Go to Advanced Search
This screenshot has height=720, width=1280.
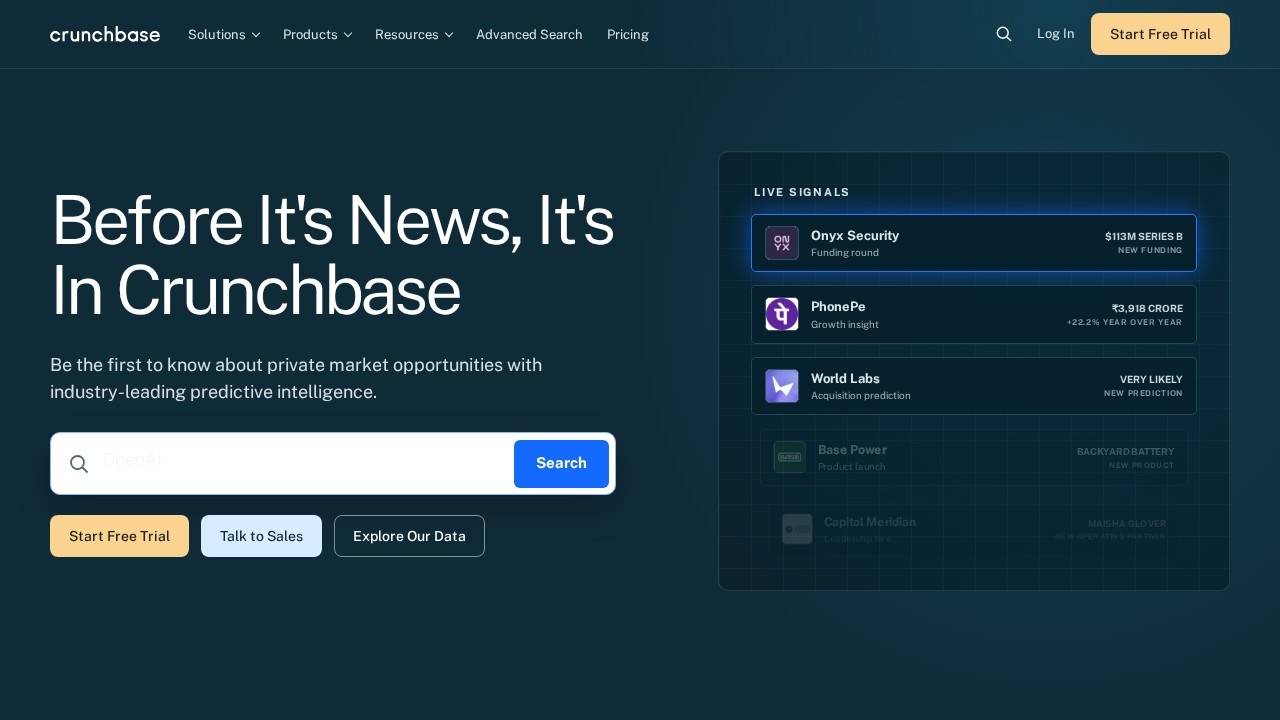click(x=529, y=34)
